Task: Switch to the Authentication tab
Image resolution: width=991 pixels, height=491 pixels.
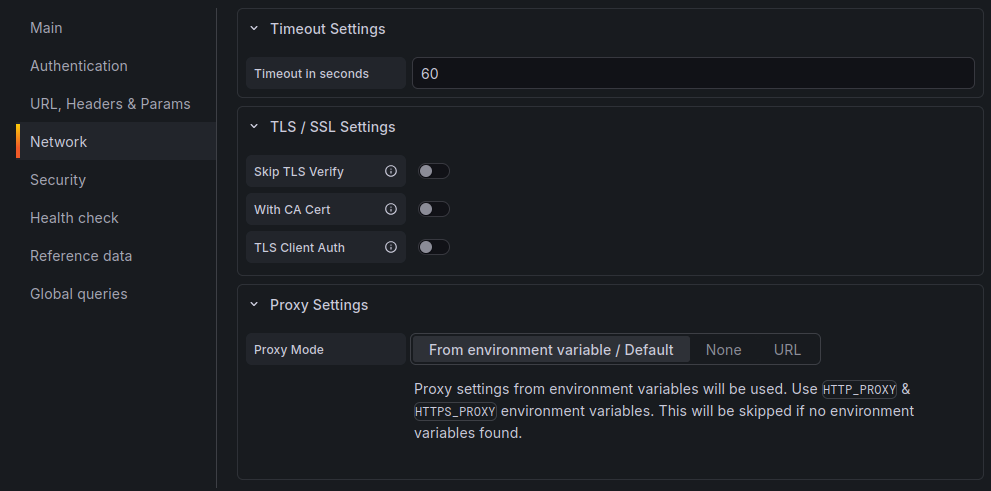Action: (79, 66)
